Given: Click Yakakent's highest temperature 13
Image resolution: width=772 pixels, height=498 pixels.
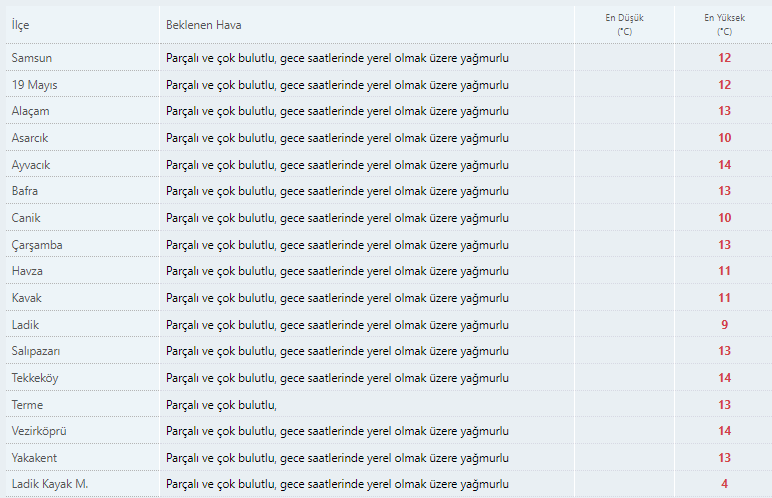Looking at the screenshot, I should [x=724, y=458].
